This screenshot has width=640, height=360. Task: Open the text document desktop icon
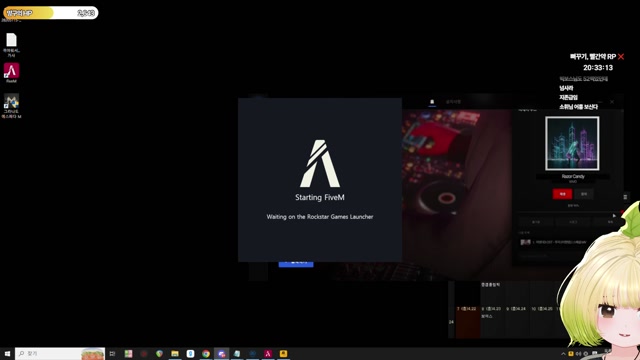point(11,40)
